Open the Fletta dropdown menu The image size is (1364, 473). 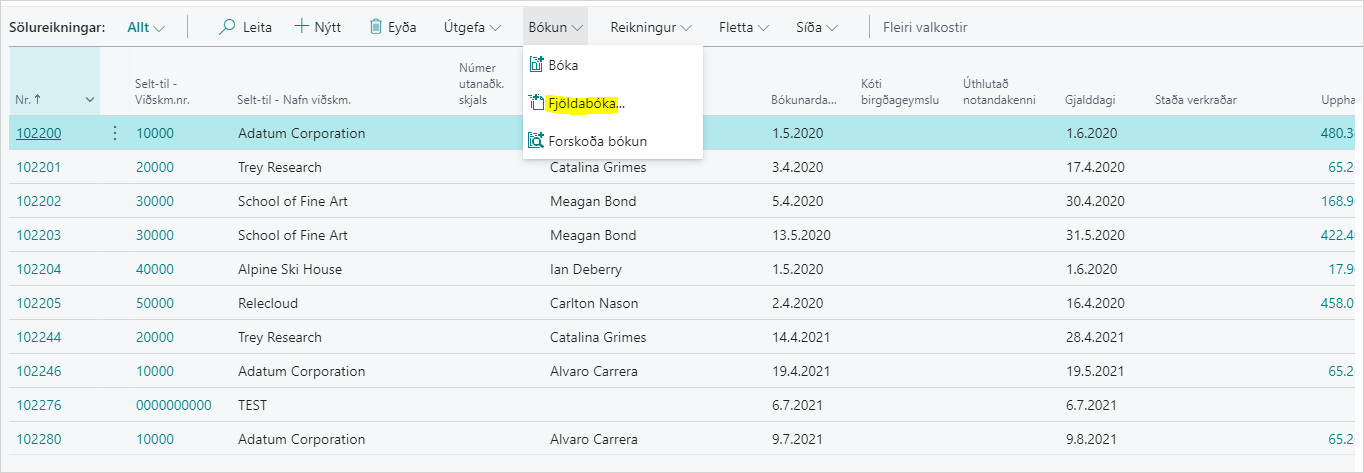pyautogui.click(x=744, y=27)
